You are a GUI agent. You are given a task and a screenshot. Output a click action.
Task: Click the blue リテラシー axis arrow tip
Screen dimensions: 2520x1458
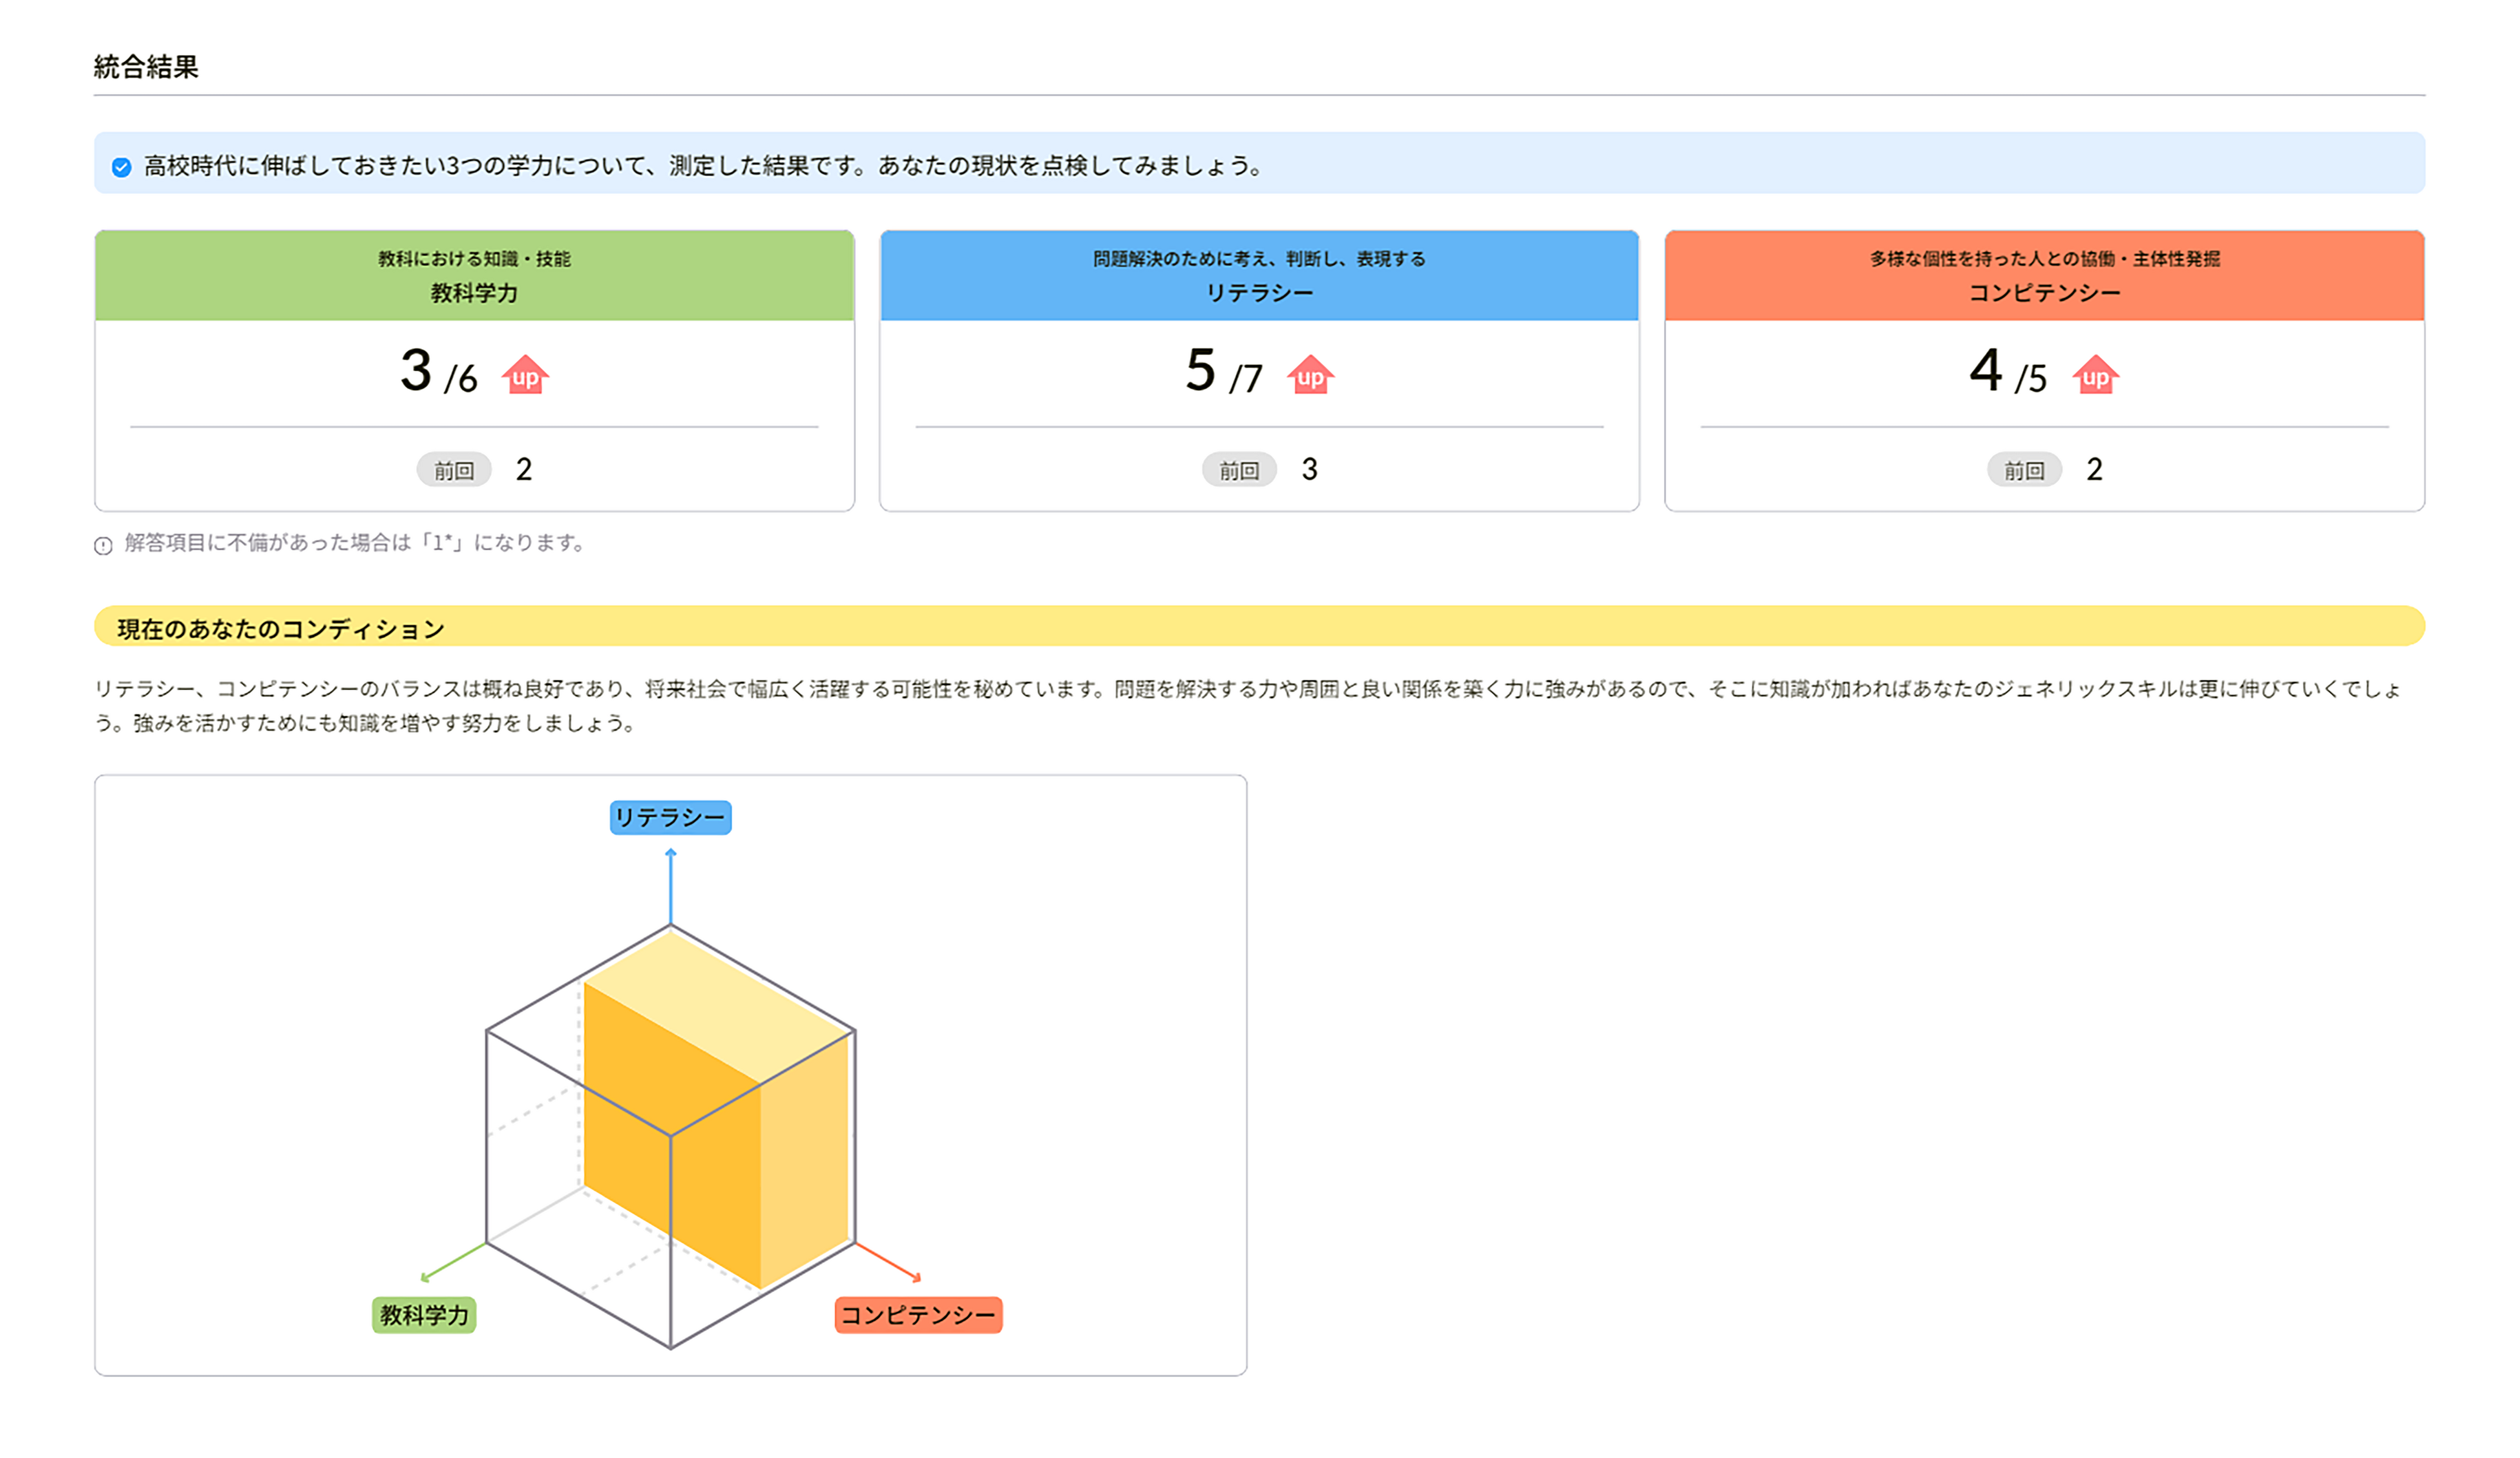[671, 853]
